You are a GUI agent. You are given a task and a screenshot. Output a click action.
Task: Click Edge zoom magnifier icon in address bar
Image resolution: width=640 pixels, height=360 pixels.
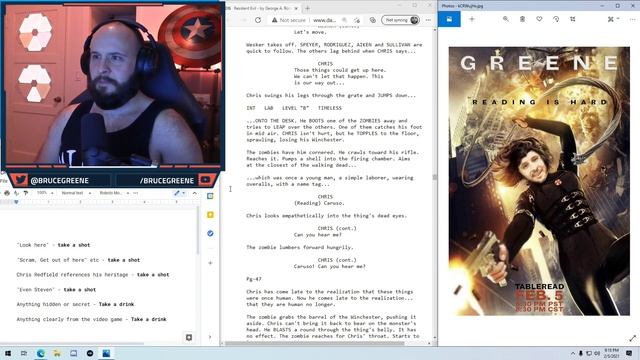point(344,20)
